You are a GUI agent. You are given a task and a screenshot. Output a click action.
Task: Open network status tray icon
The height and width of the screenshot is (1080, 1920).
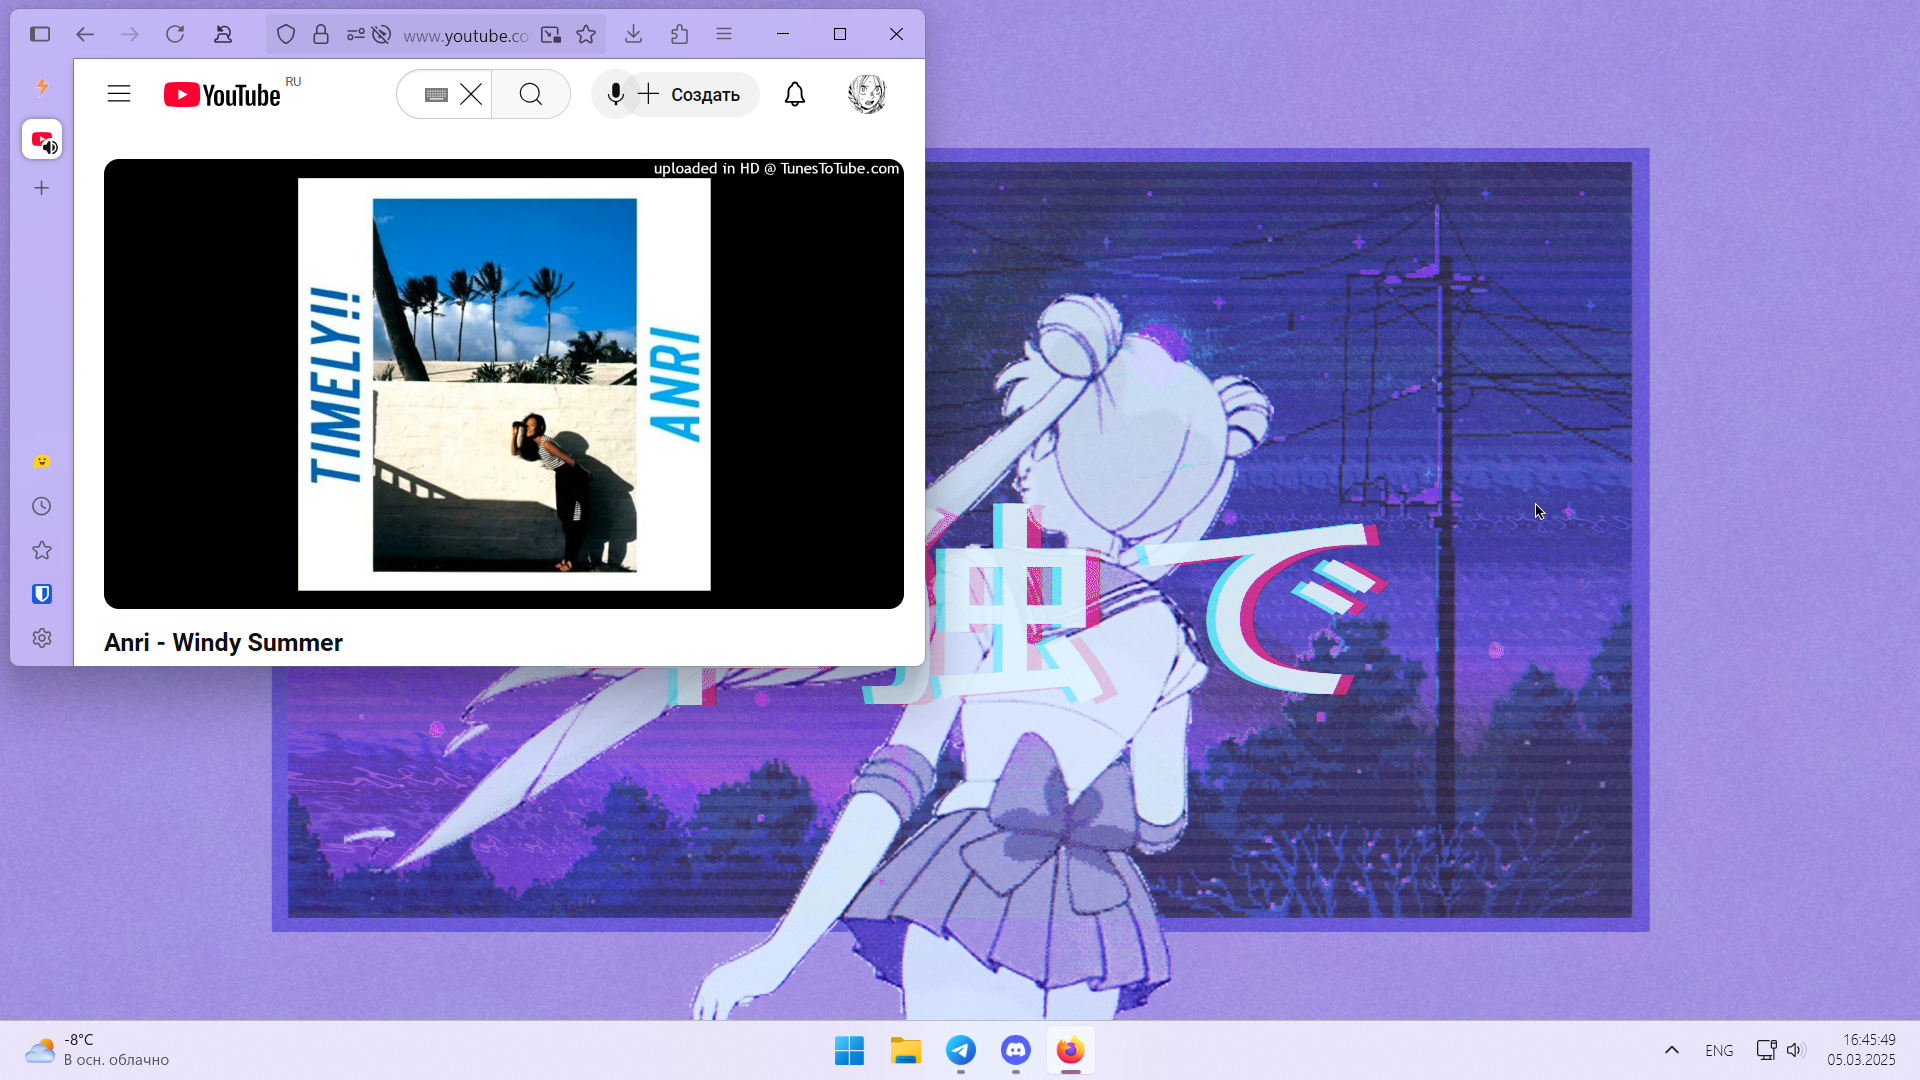point(1766,1050)
